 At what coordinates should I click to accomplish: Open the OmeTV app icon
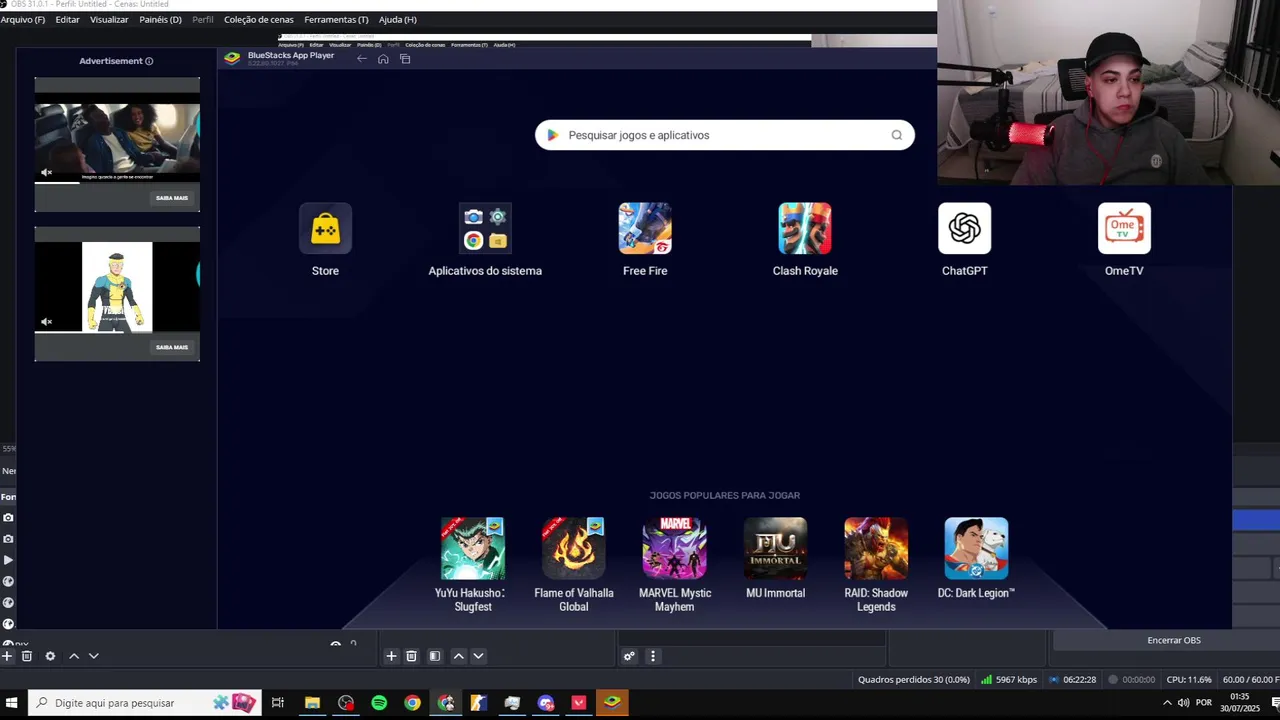[x=1124, y=229]
